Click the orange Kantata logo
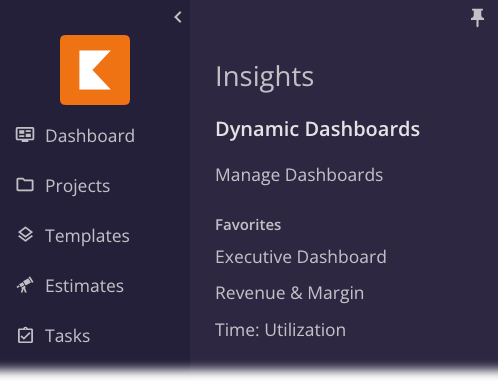The width and height of the screenshot is (498, 382). [95, 70]
